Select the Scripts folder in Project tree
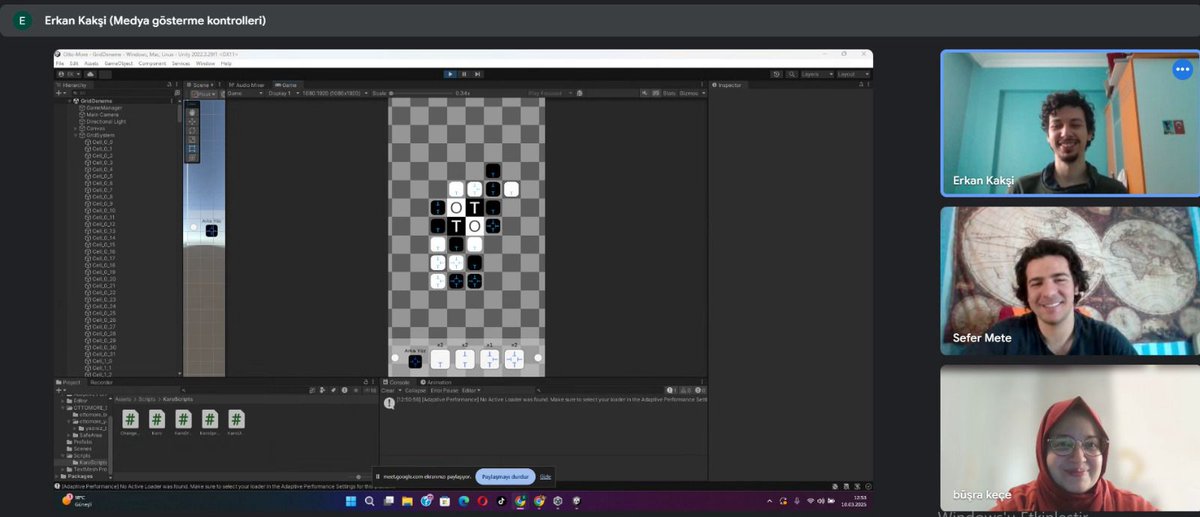 click(x=84, y=454)
